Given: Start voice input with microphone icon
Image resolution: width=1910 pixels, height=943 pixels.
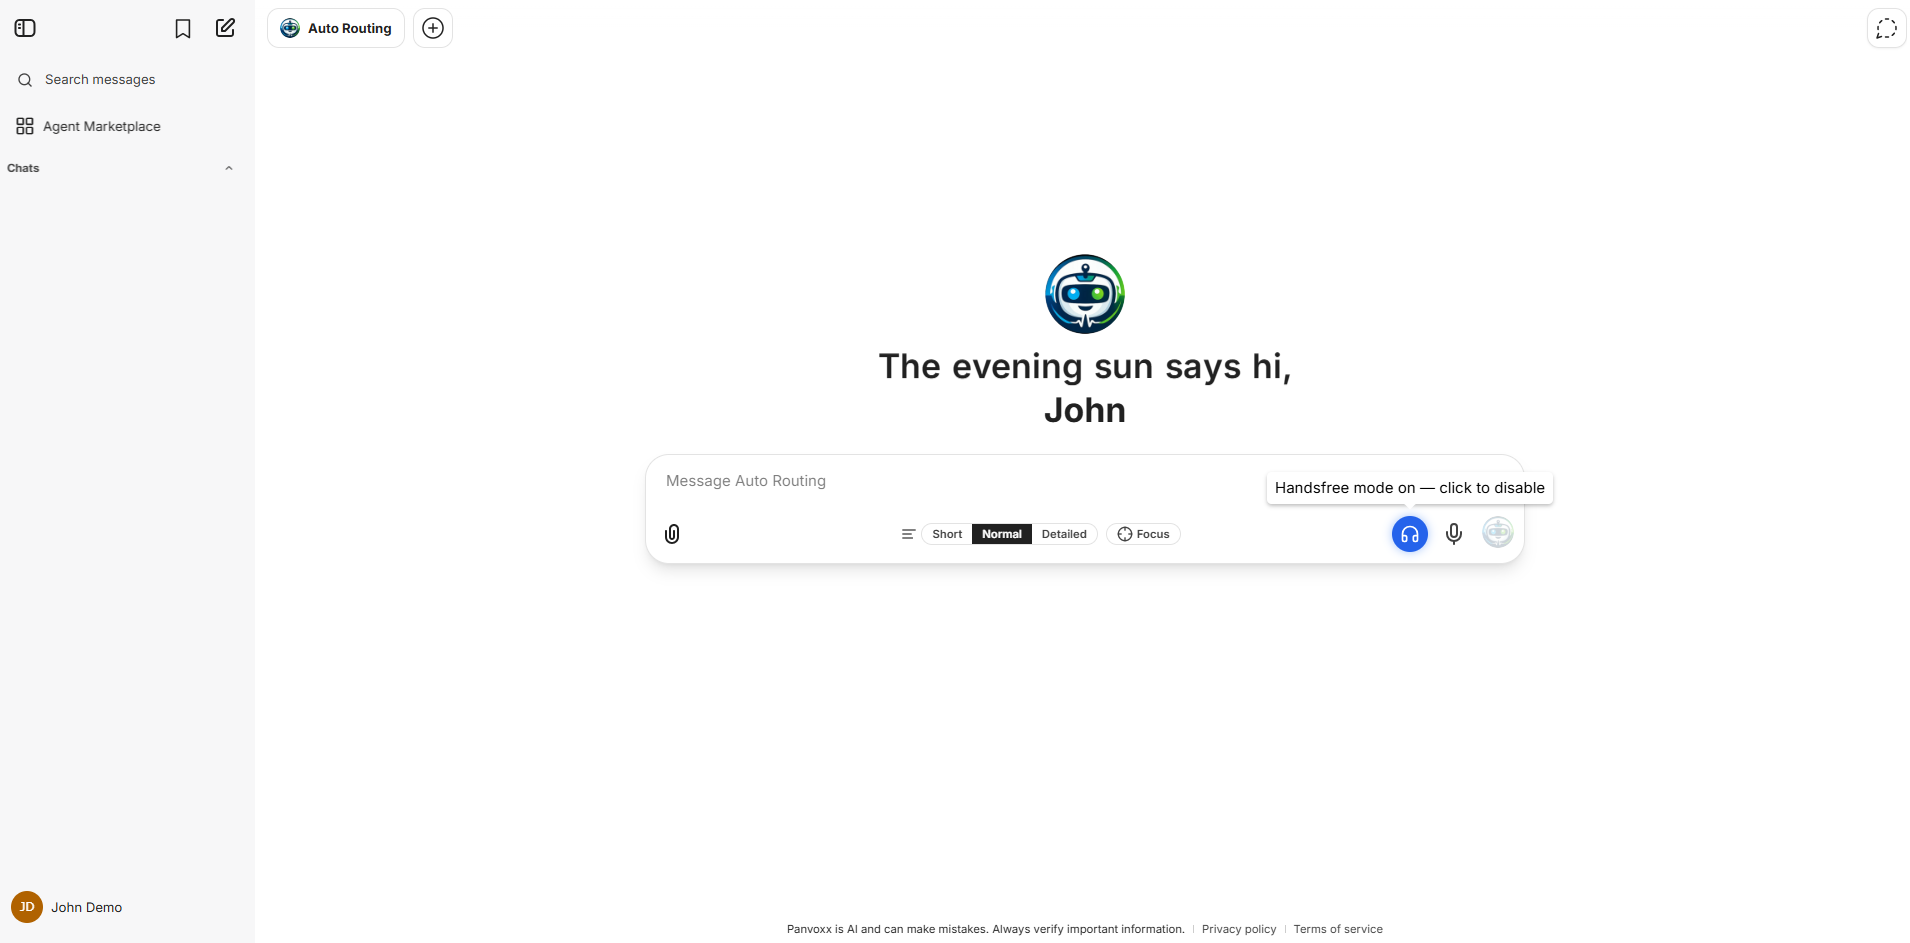Looking at the screenshot, I should (x=1454, y=534).
